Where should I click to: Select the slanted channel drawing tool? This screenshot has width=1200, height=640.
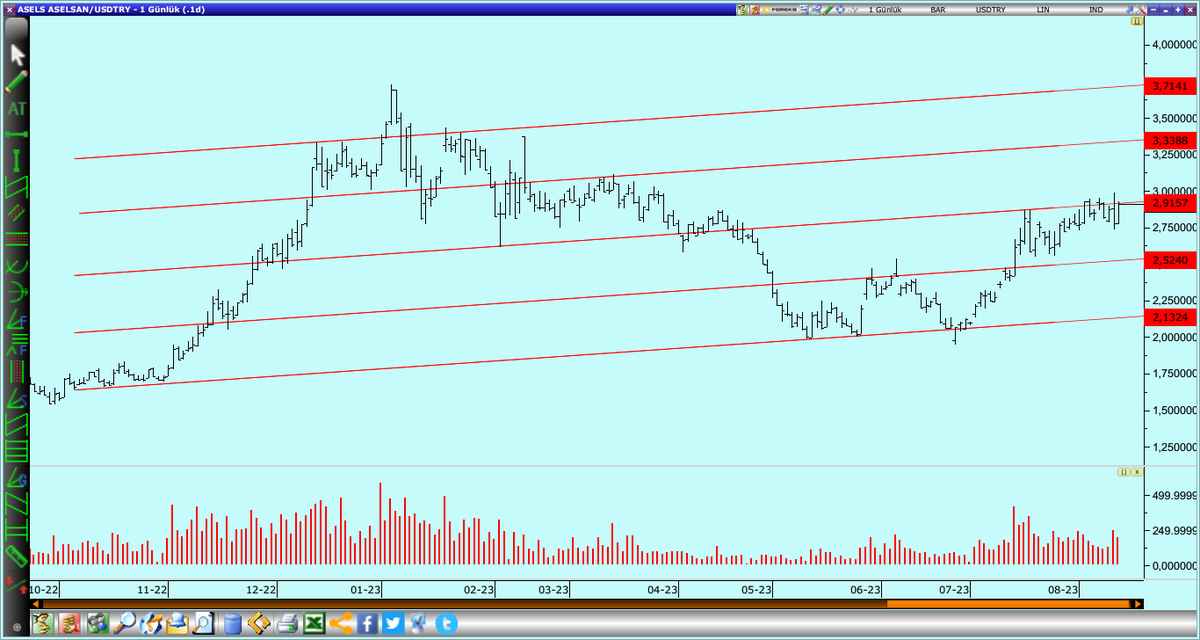click(x=17, y=187)
